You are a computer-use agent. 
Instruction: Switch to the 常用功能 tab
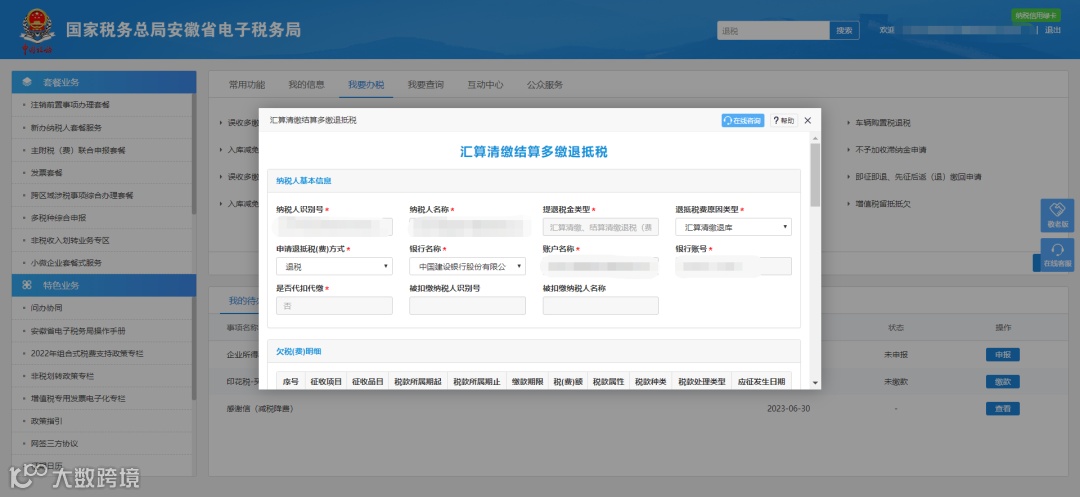click(247, 85)
